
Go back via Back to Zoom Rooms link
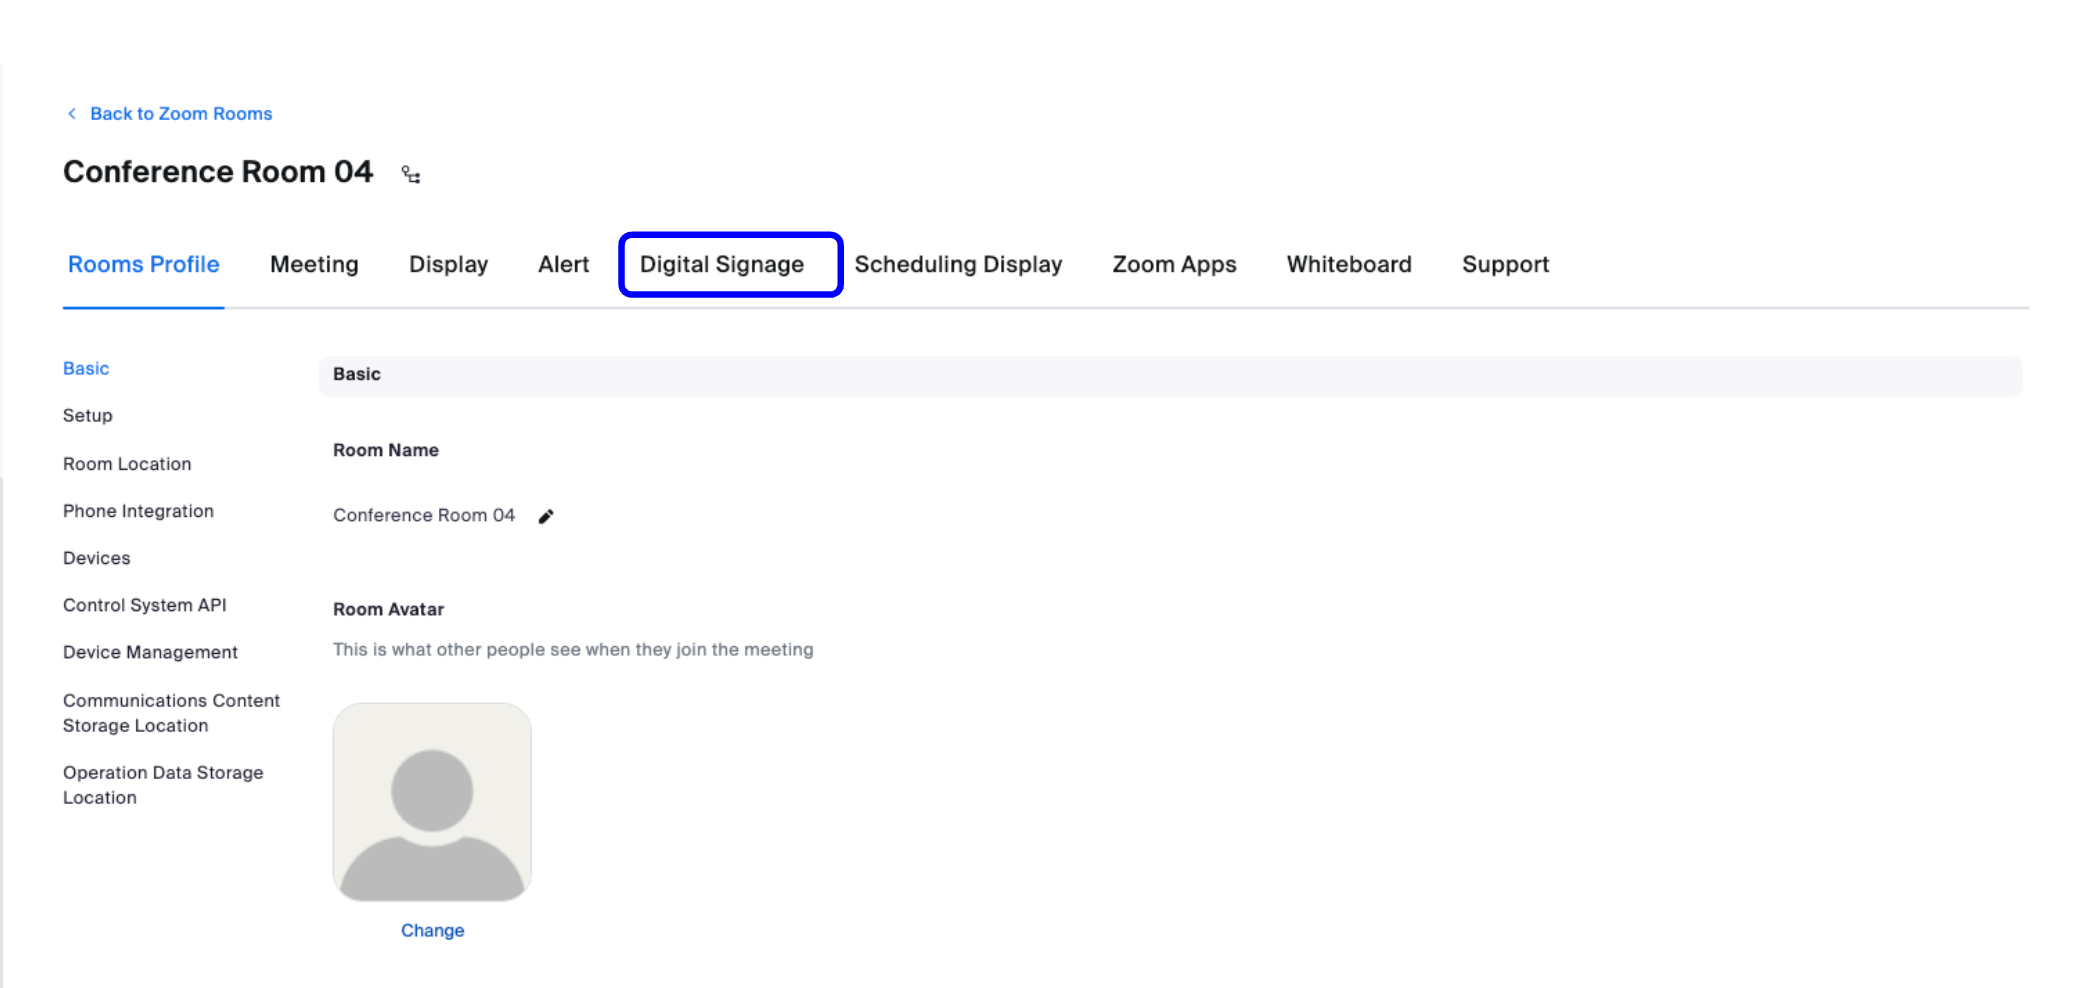[181, 114]
